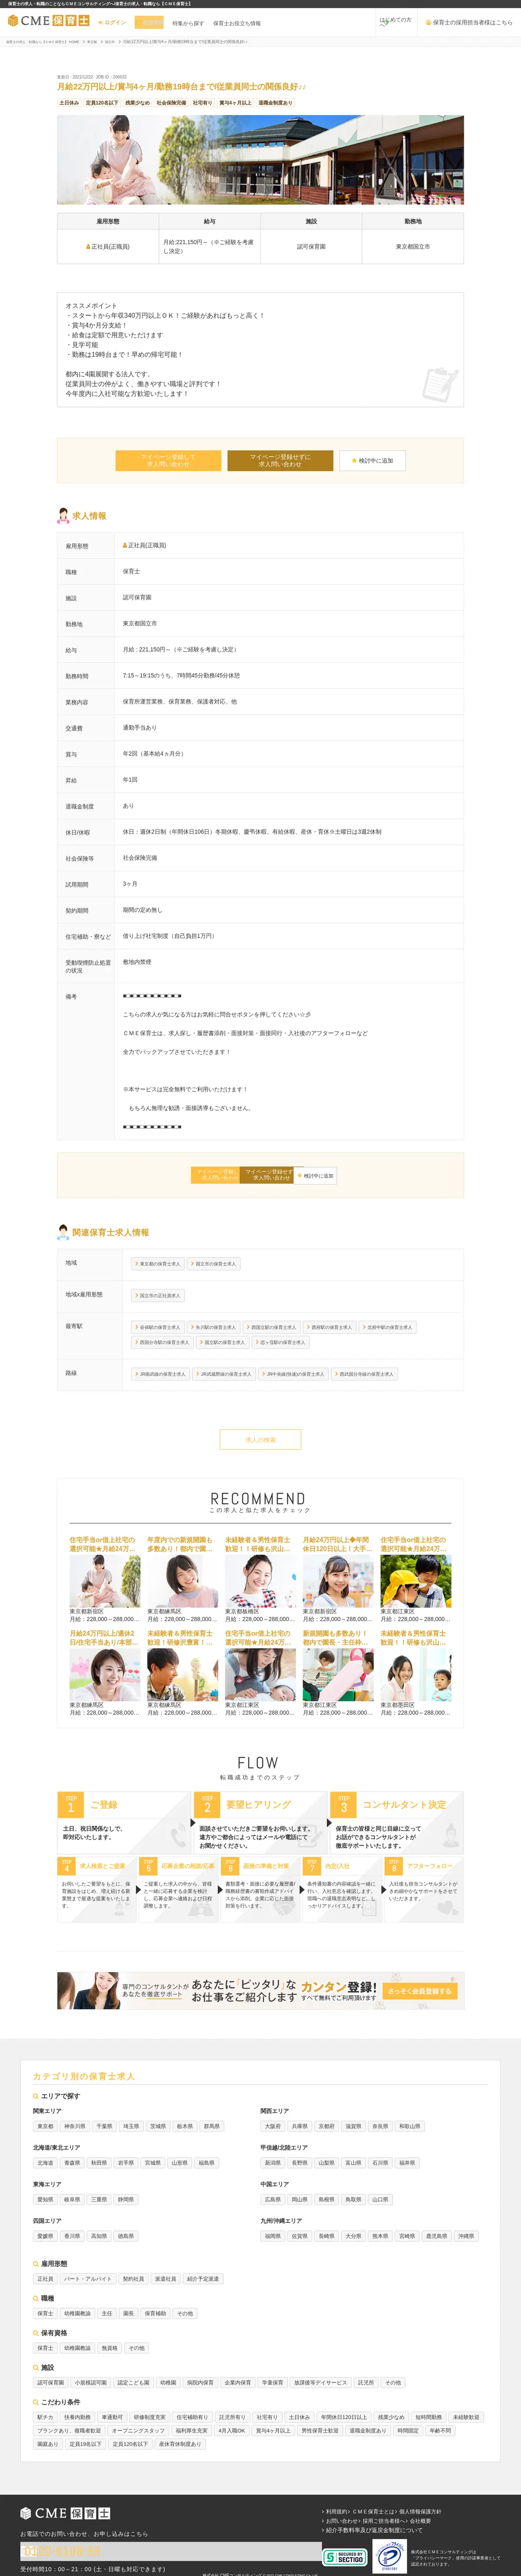Select 未経験歓迎 condition tag
This screenshot has height=2576, width=521.
pyautogui.click(x=466, y=2417)
